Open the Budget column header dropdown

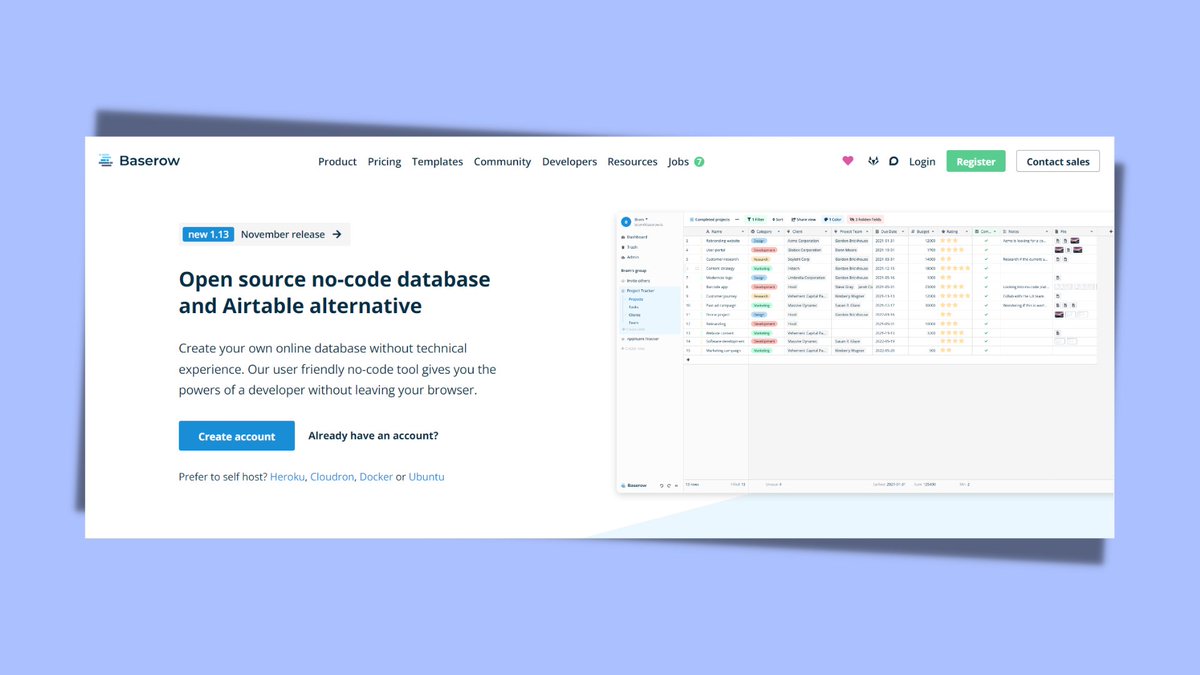(x=933, y=231)
